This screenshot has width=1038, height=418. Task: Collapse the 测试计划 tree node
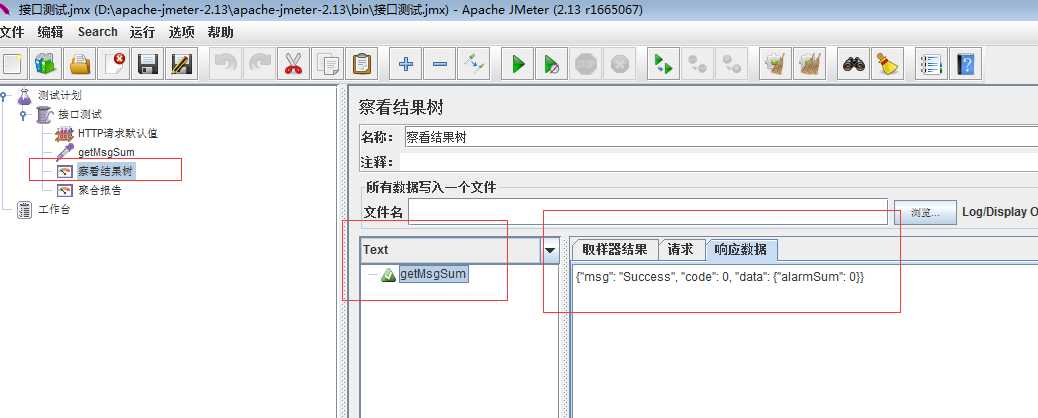point(5,96)
